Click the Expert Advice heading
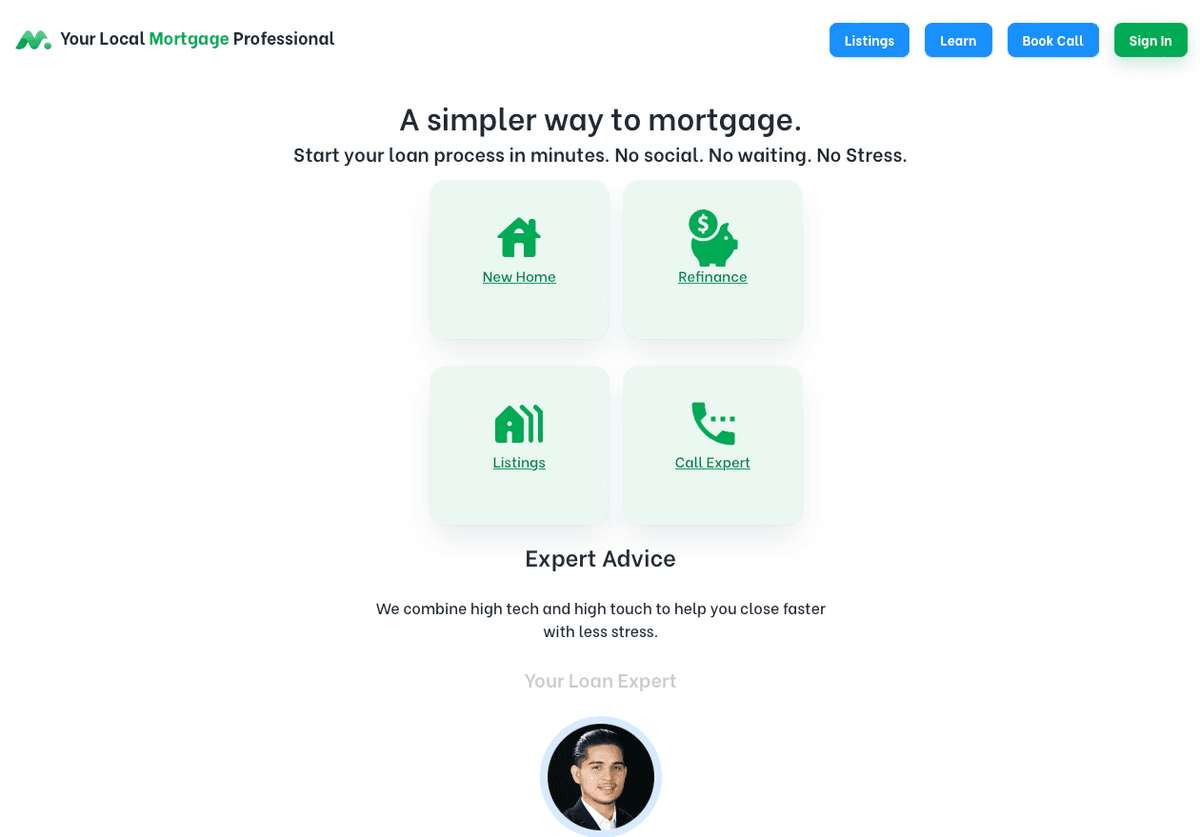The height and width of the screenshot is (837, 1200). (x=600, y=558)
